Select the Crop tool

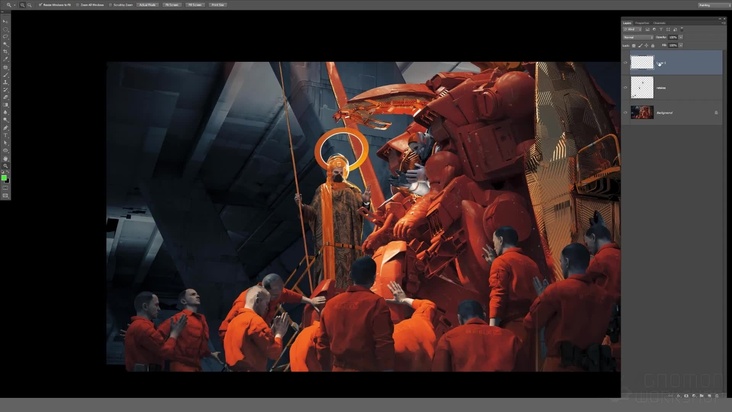pyautogui.click(x=6, y=52)
